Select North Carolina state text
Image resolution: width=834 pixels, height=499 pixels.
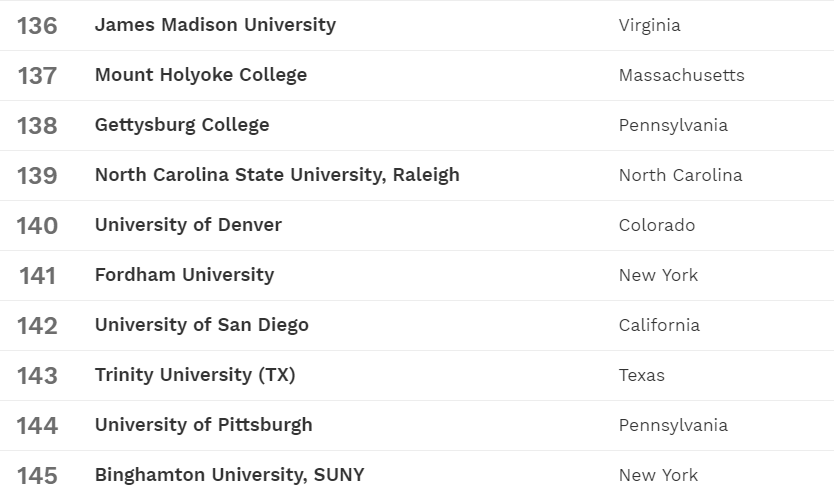point(680,176)
